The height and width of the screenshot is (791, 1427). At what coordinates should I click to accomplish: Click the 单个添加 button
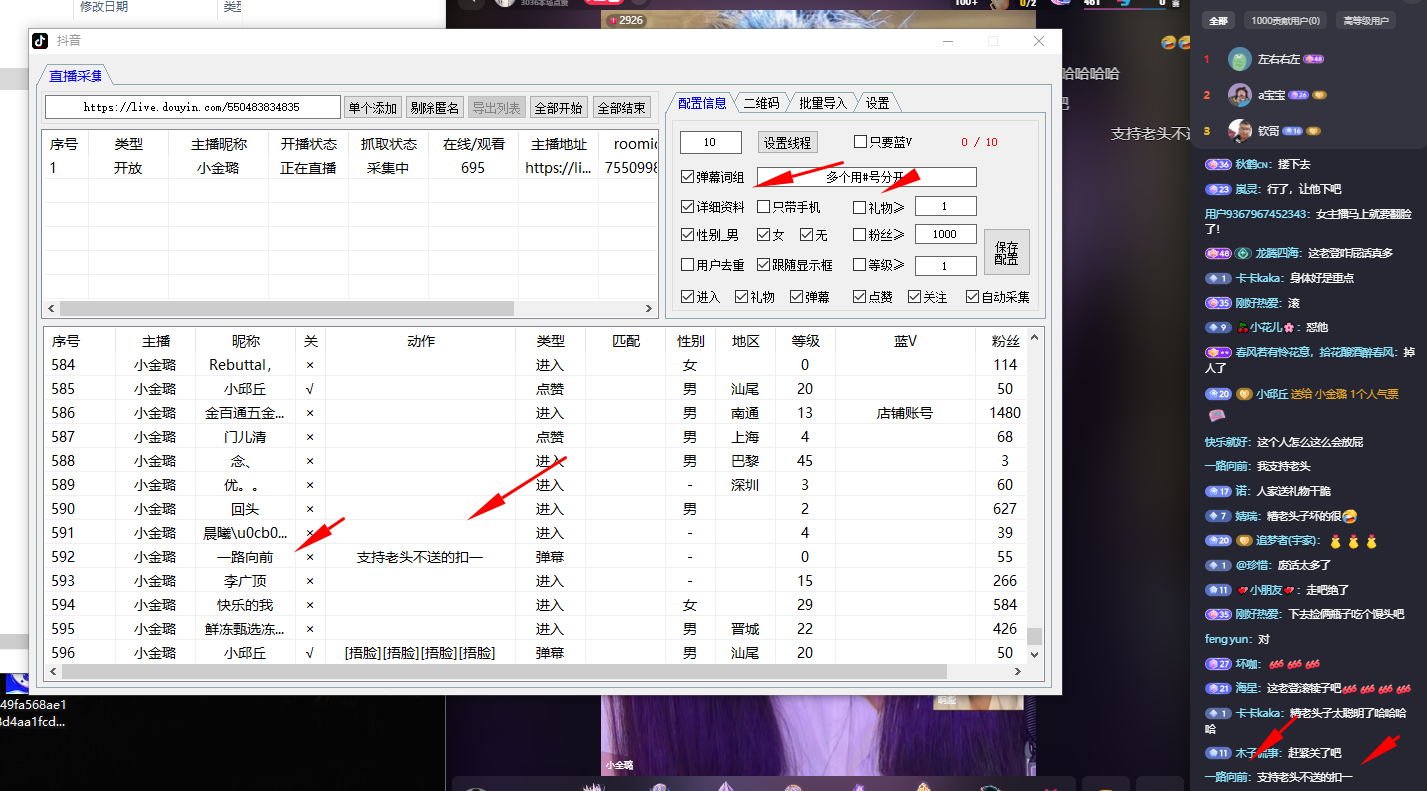pyautogui.click(x=373, y=108)
